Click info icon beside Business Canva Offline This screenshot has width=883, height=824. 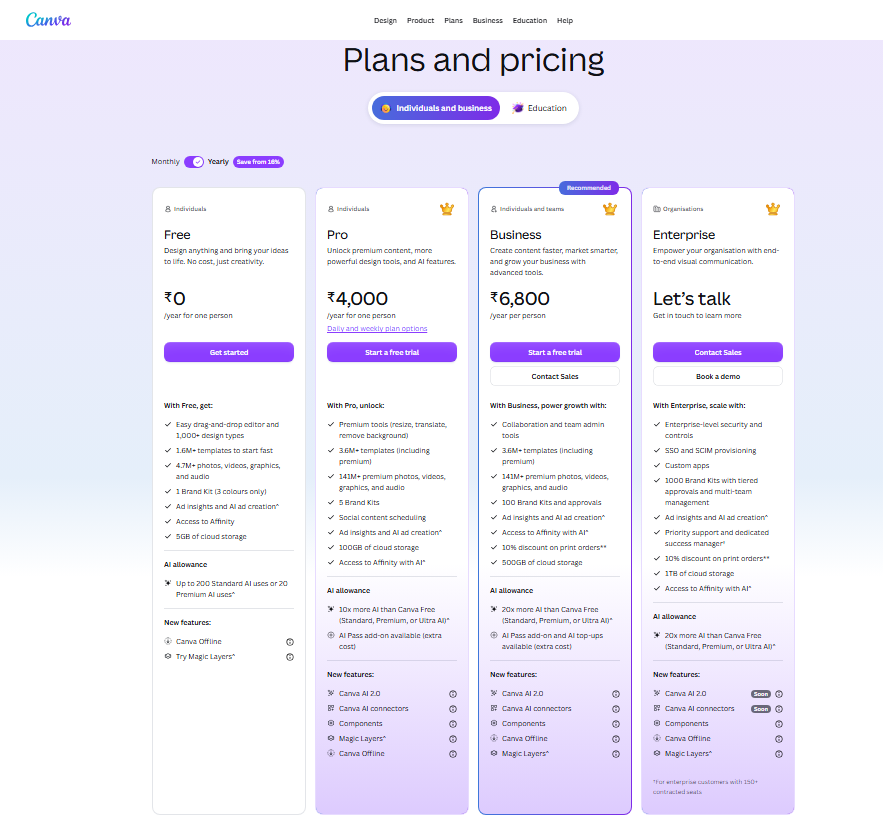click(616, 739)
